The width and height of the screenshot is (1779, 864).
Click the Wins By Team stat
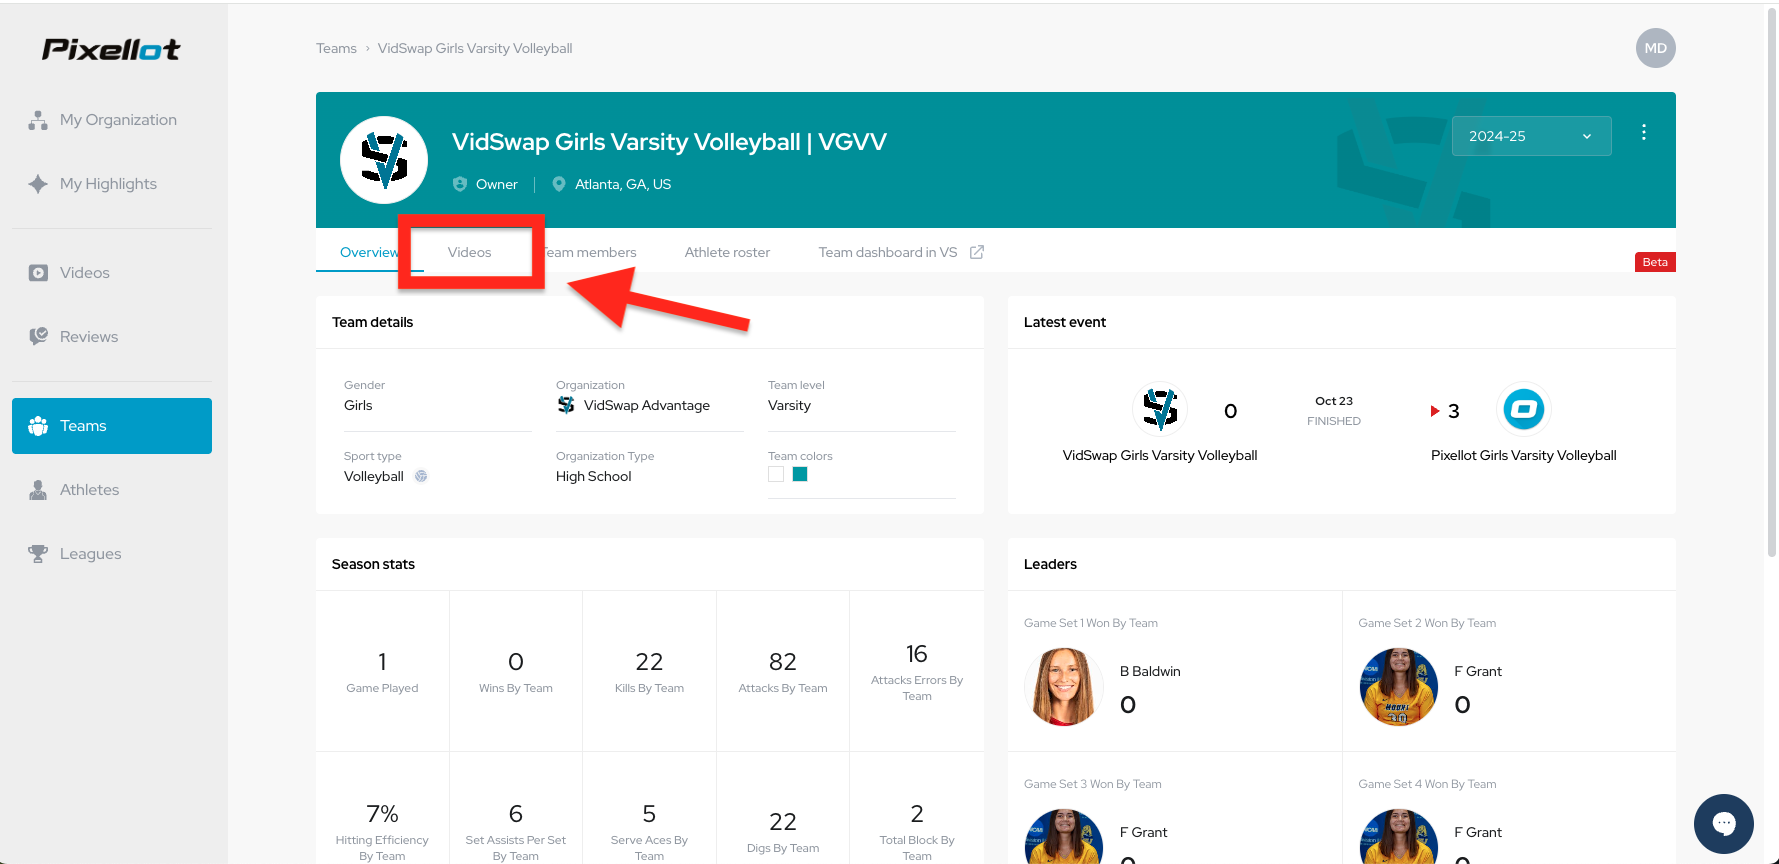pyautogui.click(x=516, y=671)
